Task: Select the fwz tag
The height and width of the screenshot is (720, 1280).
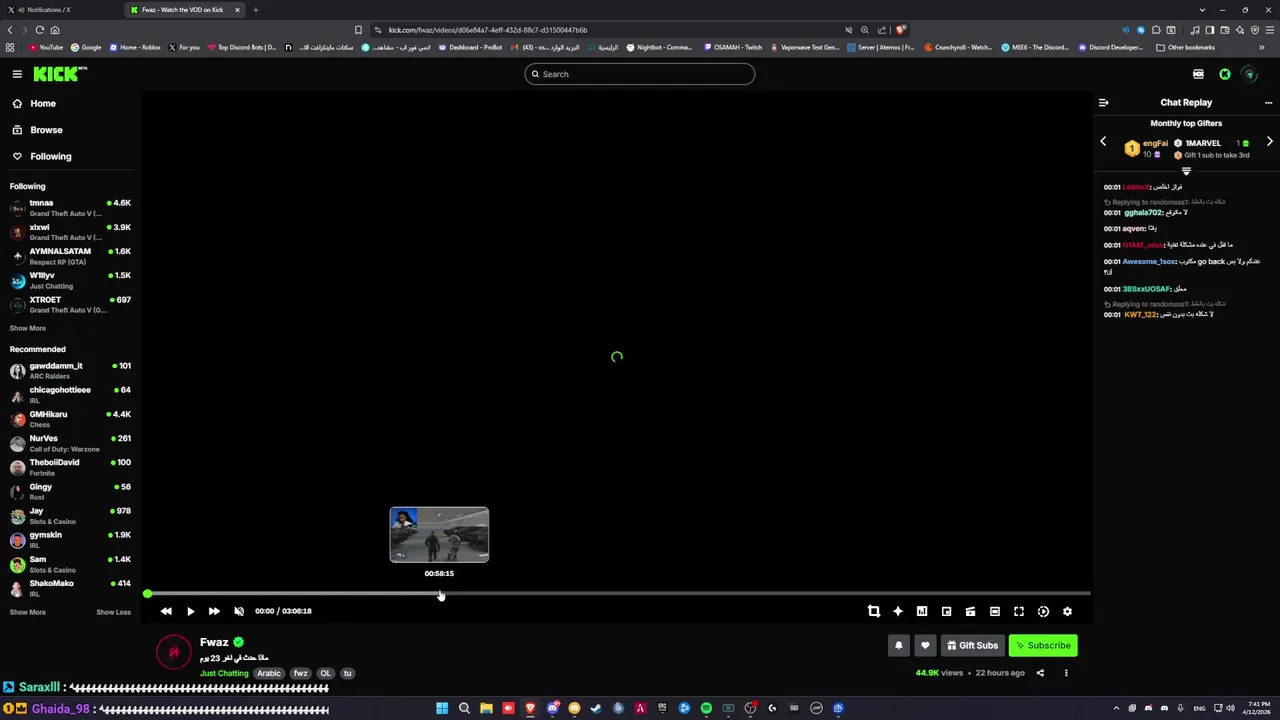Action: coord(300,673)
